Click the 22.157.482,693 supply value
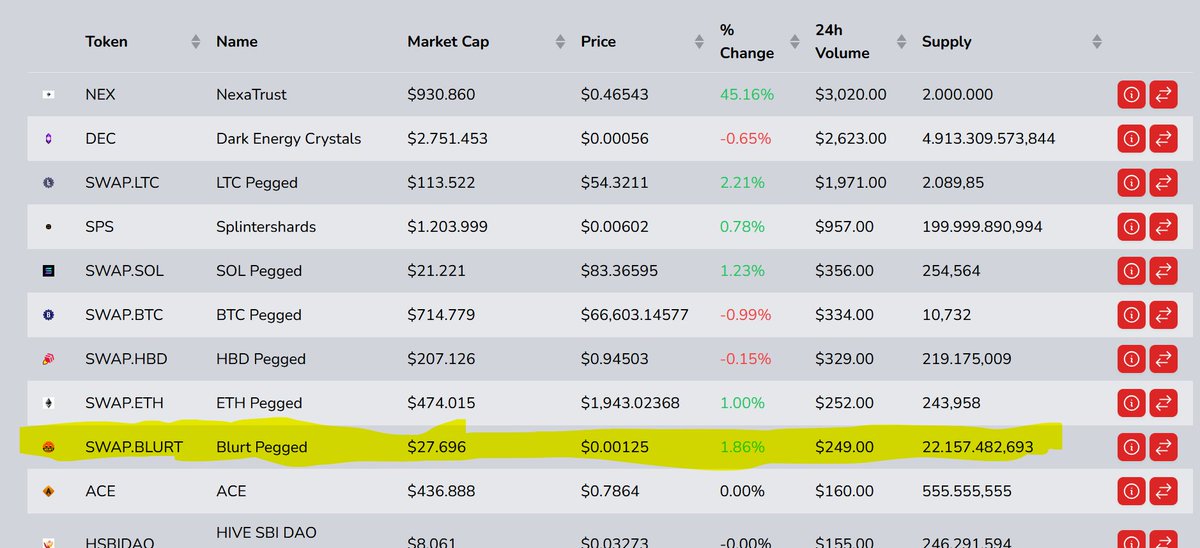1200x548 pixels. coord(978,447)
